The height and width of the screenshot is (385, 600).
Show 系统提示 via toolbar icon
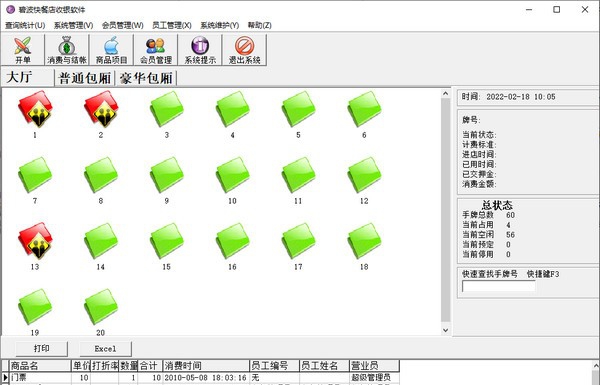[200, 50]
